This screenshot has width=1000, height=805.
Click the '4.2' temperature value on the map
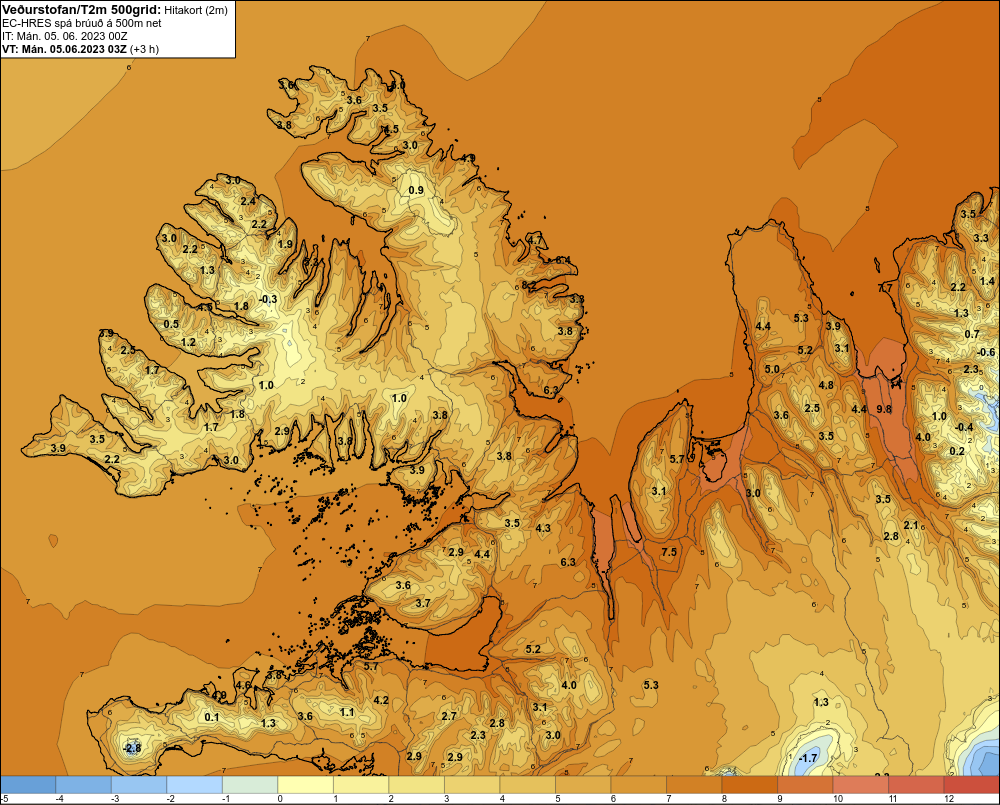[x=381, y=700]
